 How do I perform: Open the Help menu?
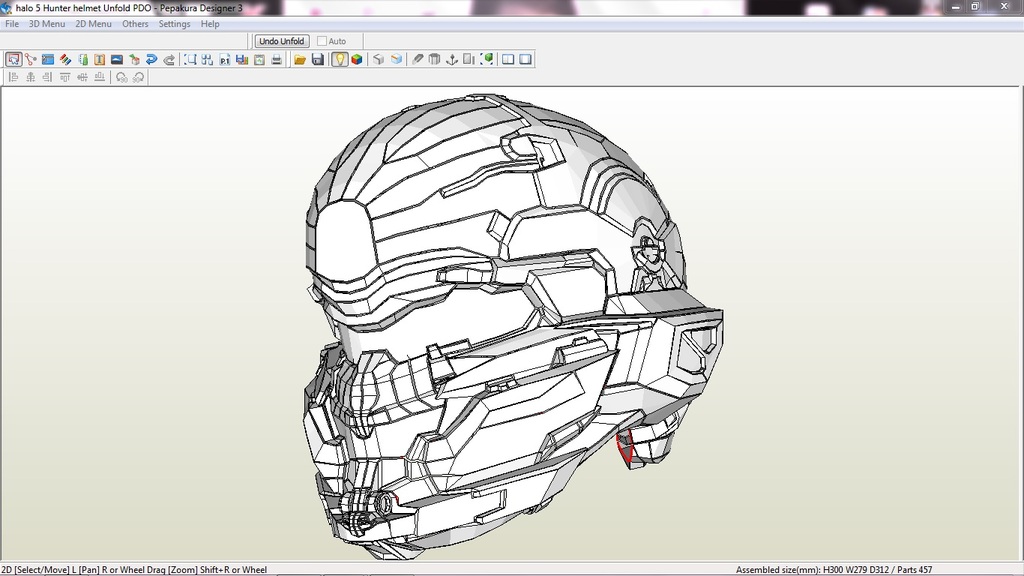(x=210, y=24)
